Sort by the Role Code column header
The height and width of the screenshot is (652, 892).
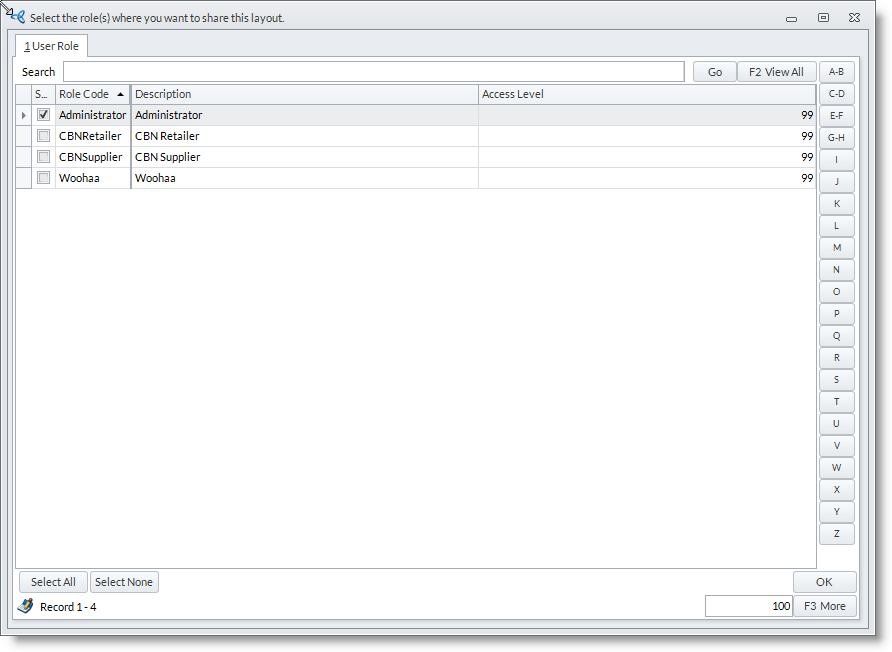coord(93,94)
